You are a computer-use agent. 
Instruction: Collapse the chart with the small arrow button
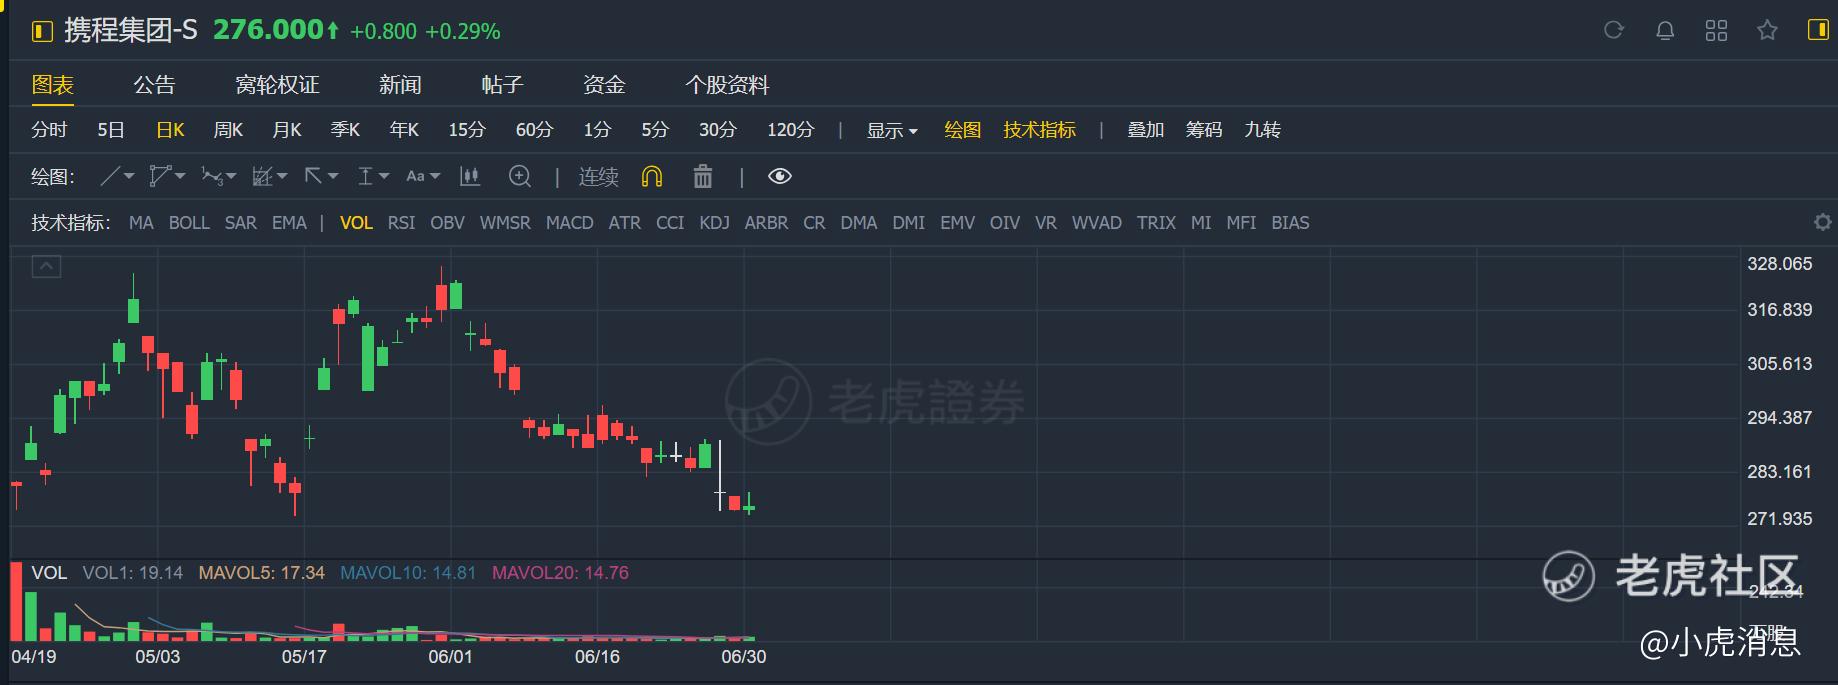point(46,266)
